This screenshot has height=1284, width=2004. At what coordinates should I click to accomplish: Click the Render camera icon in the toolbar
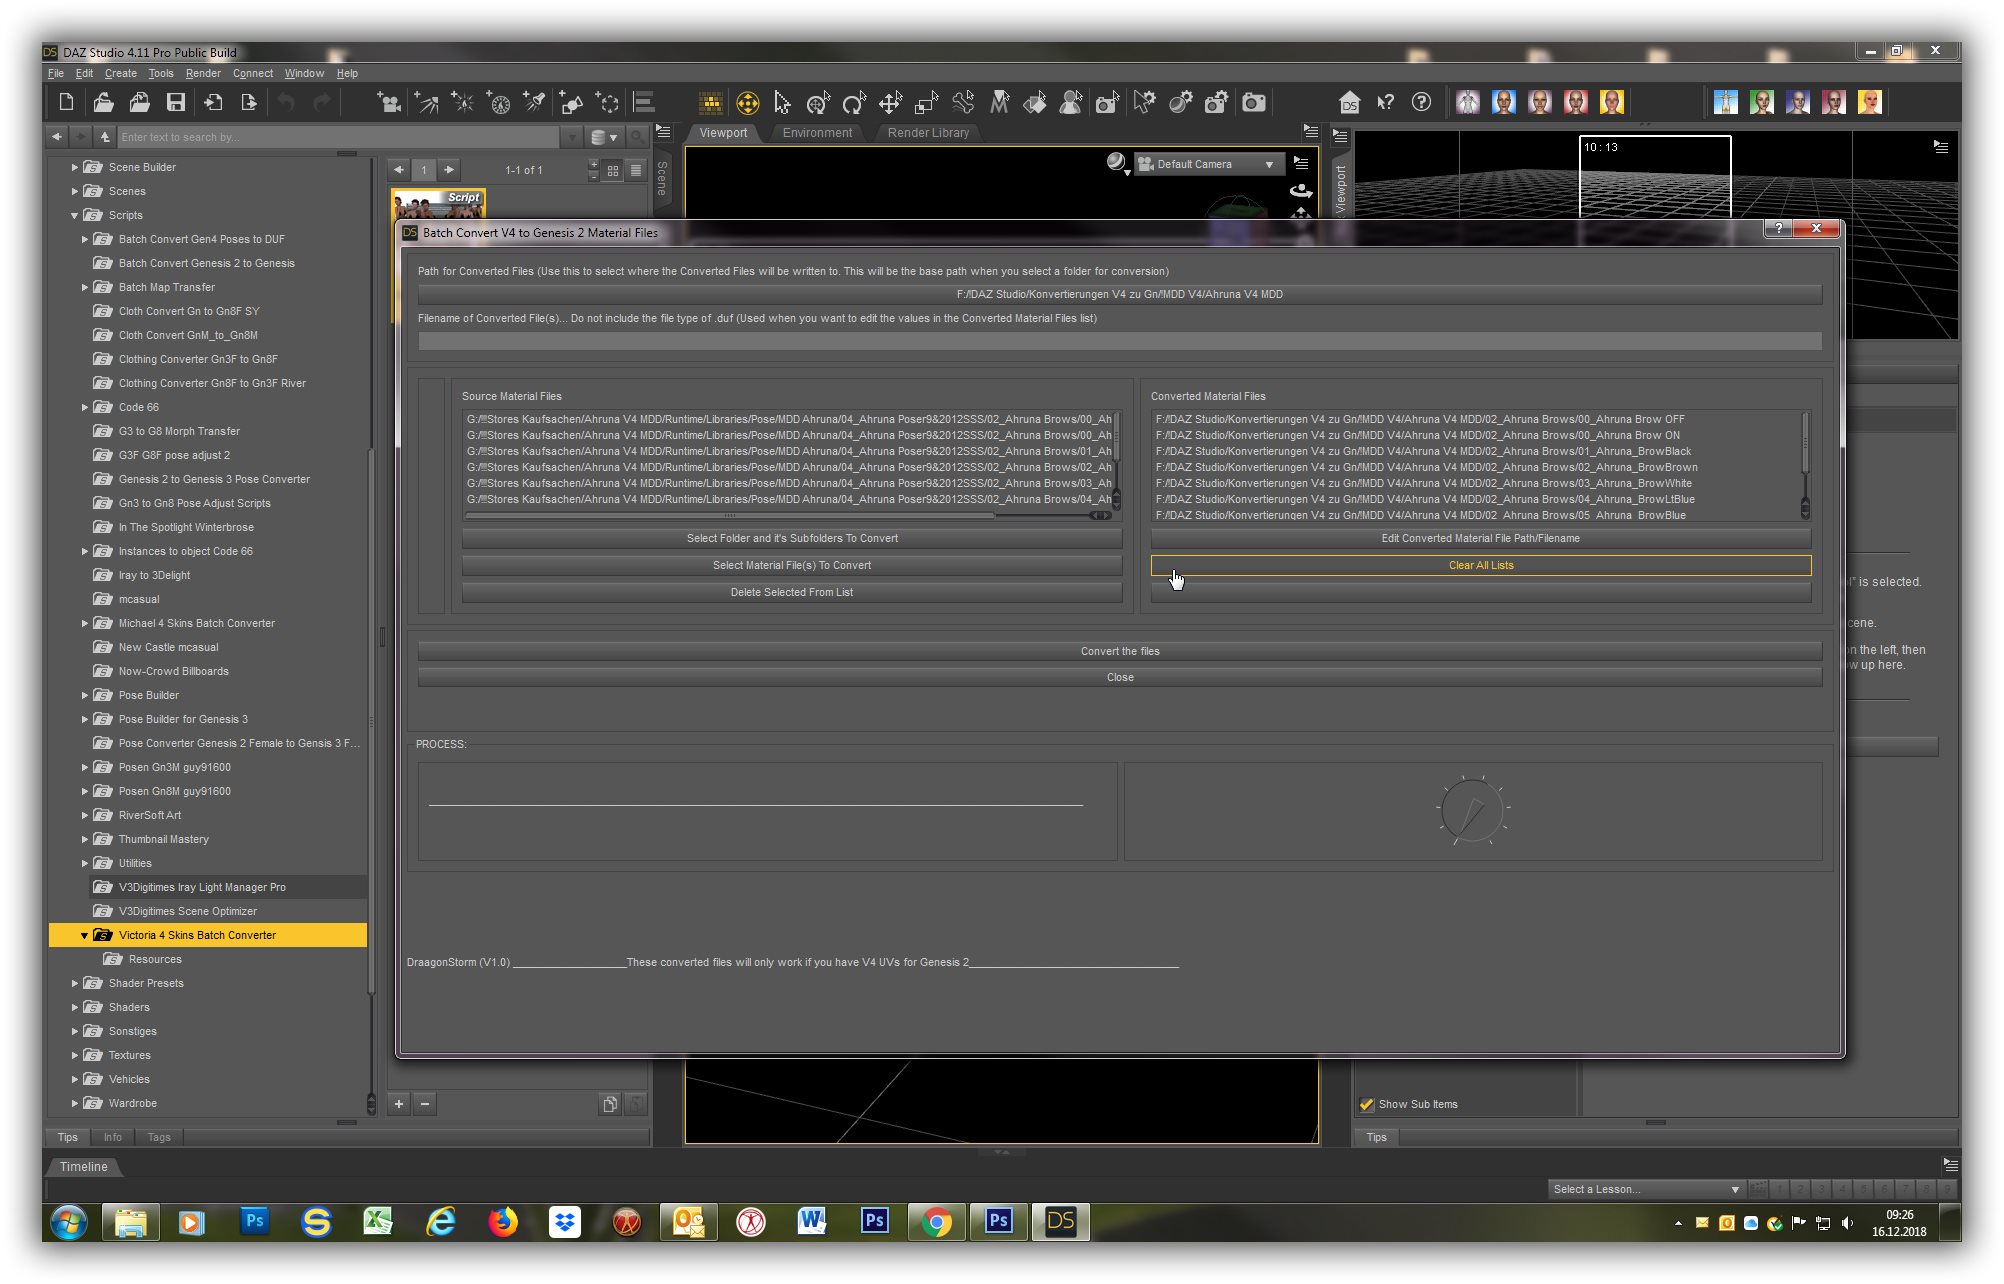pyautogui.click(x=1253, y=102)
